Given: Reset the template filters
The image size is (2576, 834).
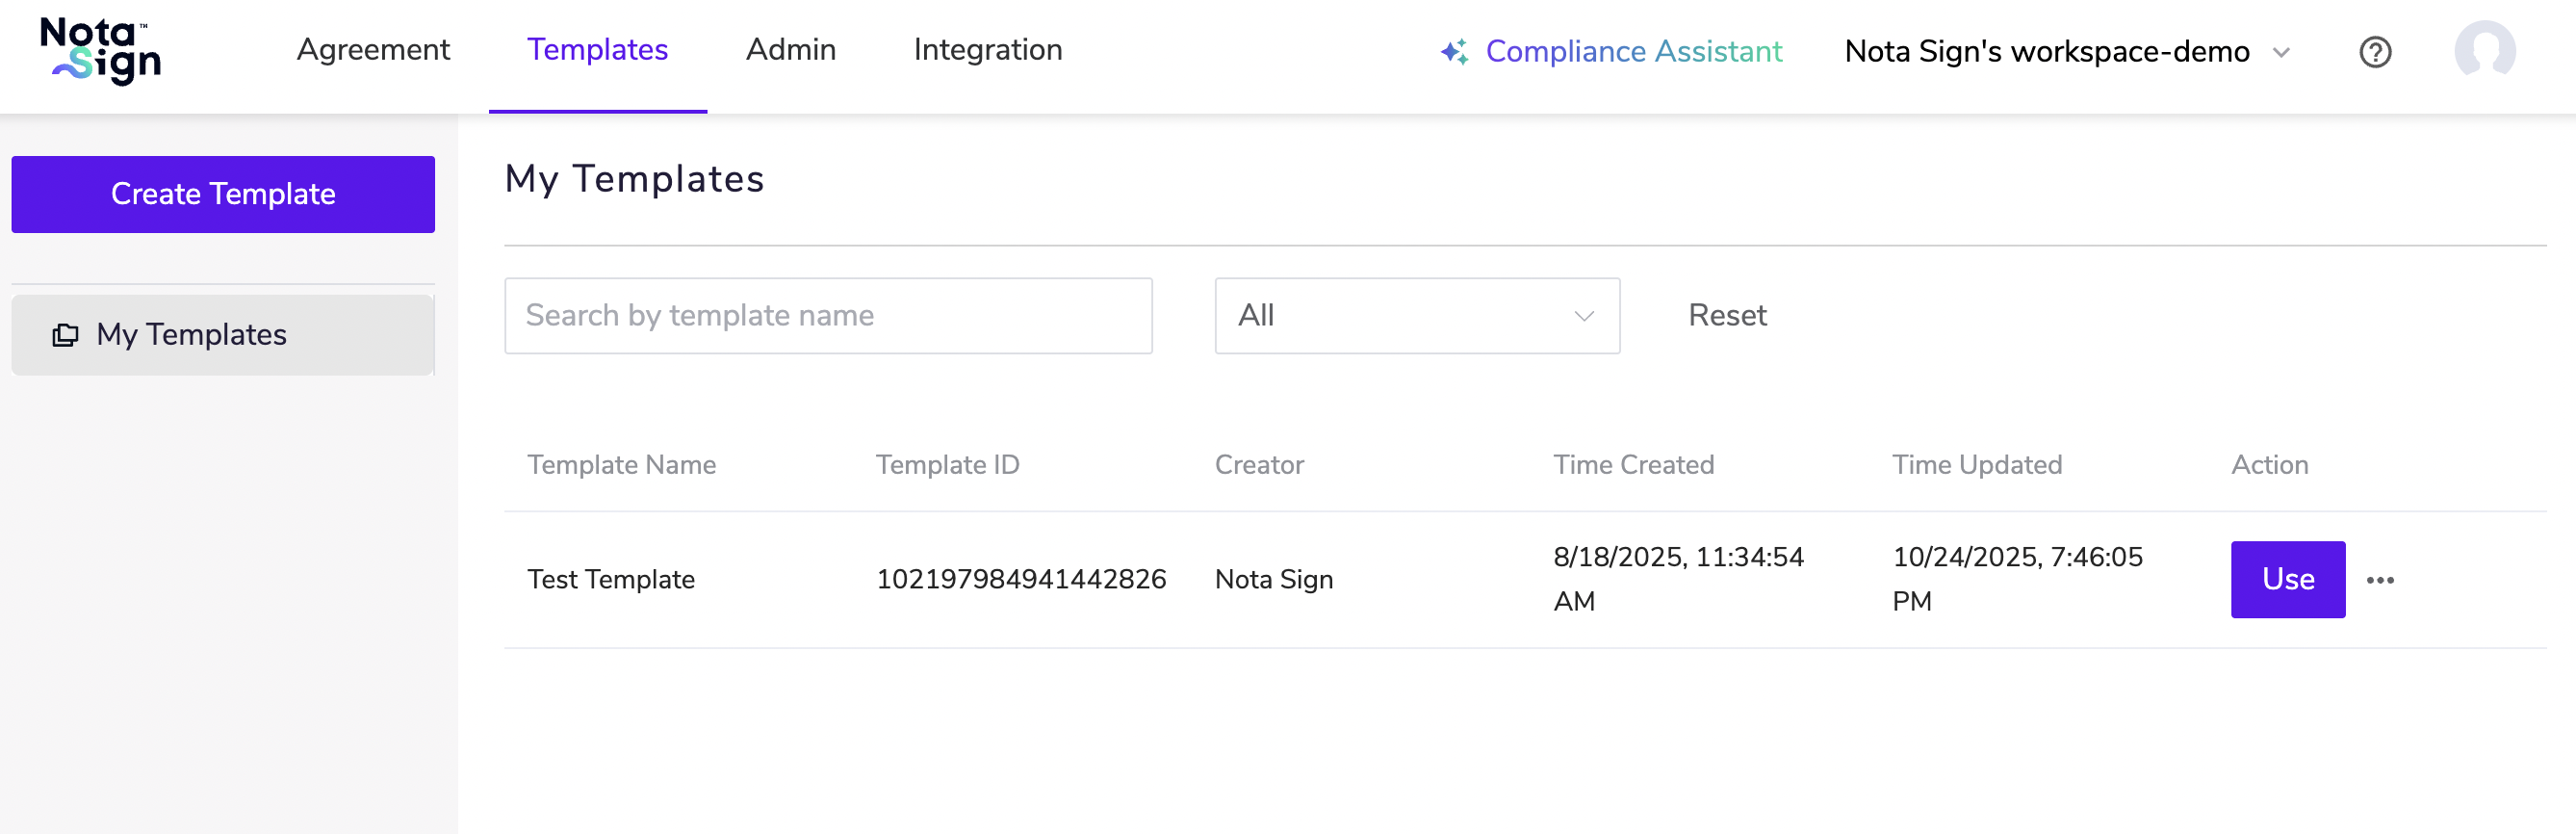Looking at the screenshot, I should (x=1726, y=316).
